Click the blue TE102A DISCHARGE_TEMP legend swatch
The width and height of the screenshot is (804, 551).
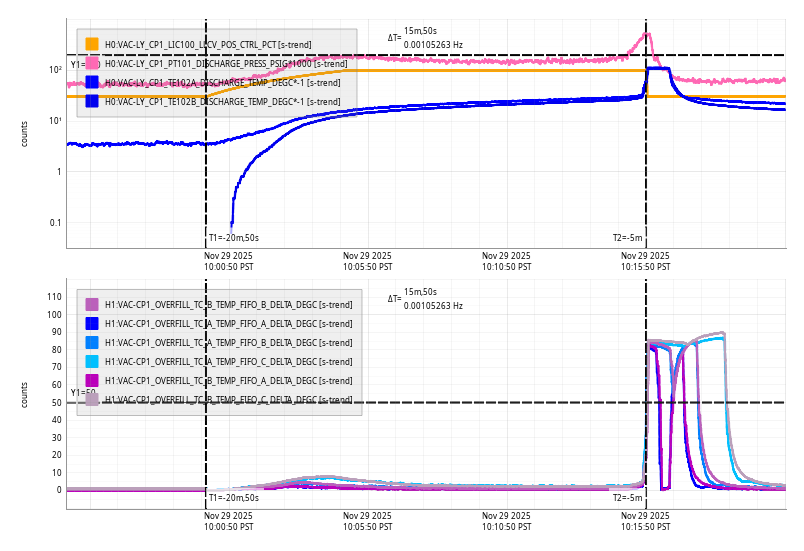[x=92, y=82]
